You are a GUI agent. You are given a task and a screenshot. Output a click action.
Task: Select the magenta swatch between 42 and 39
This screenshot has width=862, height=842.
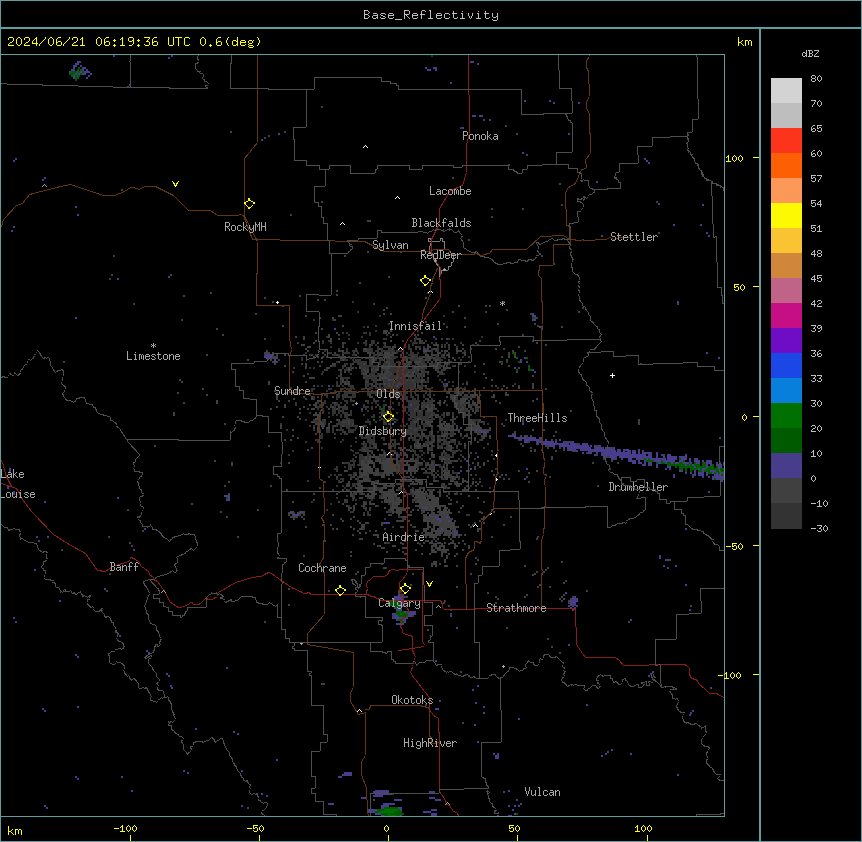coord(786,315)
